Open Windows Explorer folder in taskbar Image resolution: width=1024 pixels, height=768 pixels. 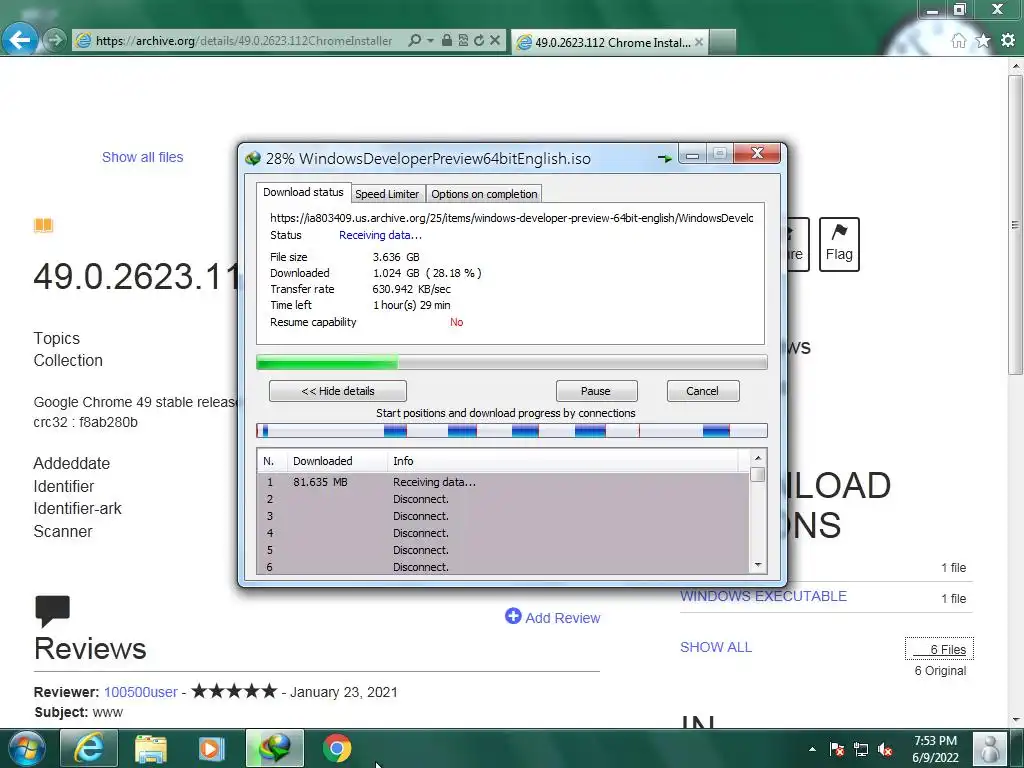coord(151,748)
